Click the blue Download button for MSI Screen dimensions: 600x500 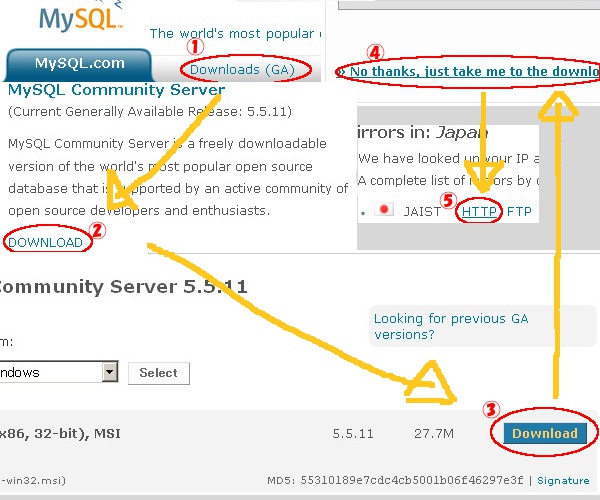[545, 433]
